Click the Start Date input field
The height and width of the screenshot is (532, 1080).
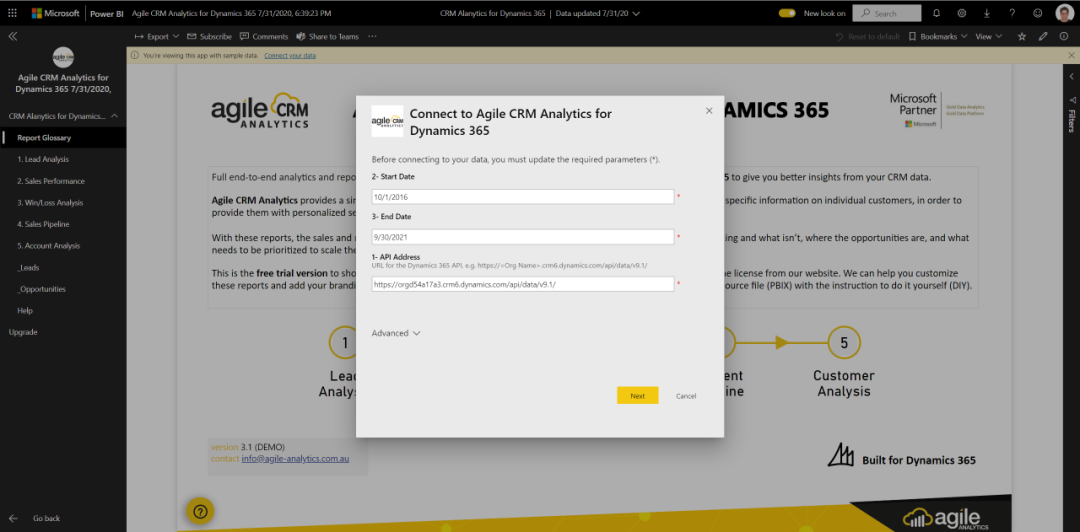(x=523, y=197)
